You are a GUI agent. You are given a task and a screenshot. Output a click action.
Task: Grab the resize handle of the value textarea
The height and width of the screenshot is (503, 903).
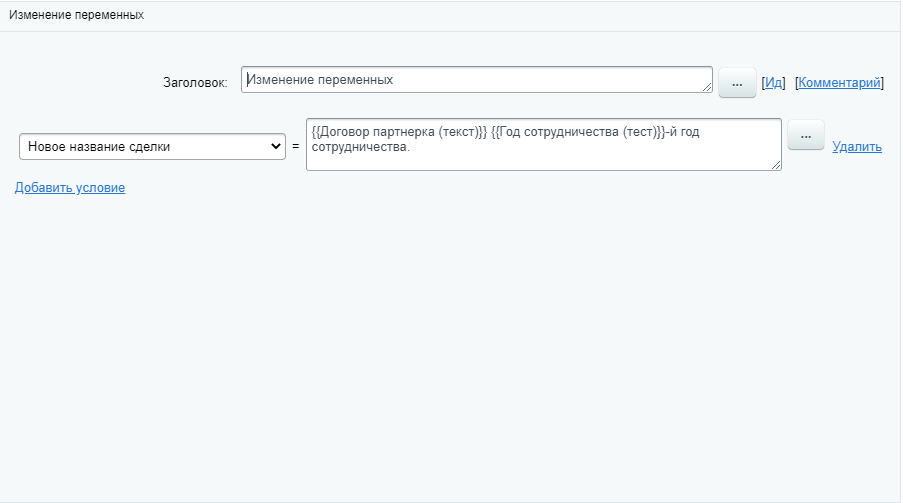(775, 164)
